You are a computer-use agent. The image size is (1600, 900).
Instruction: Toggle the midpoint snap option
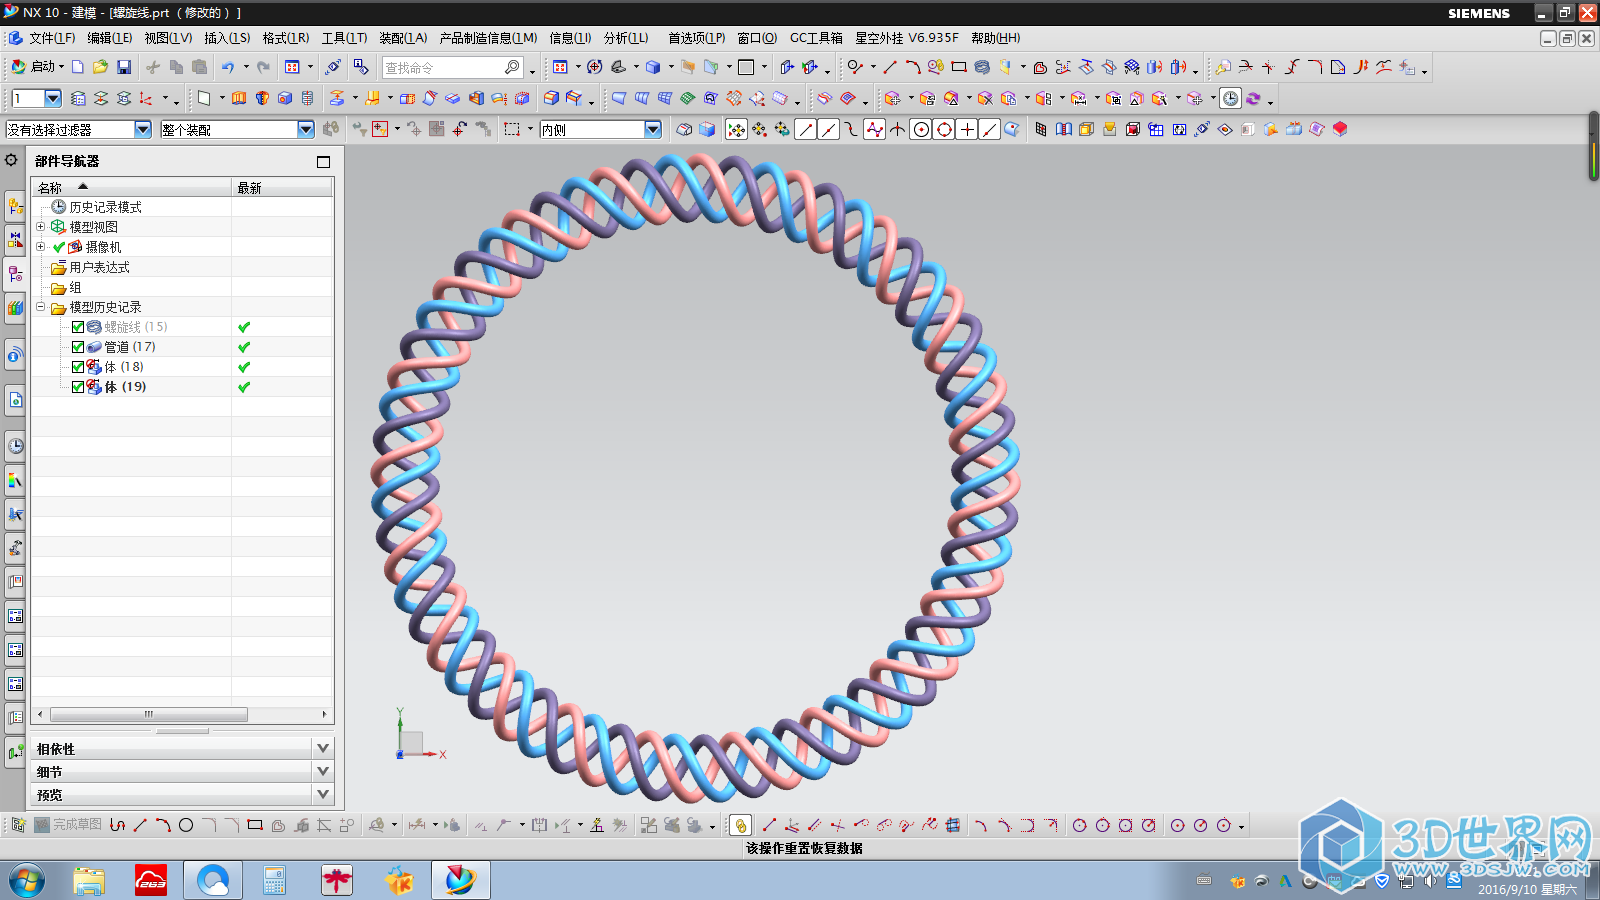pyautogui.click(x=828, y=129)
